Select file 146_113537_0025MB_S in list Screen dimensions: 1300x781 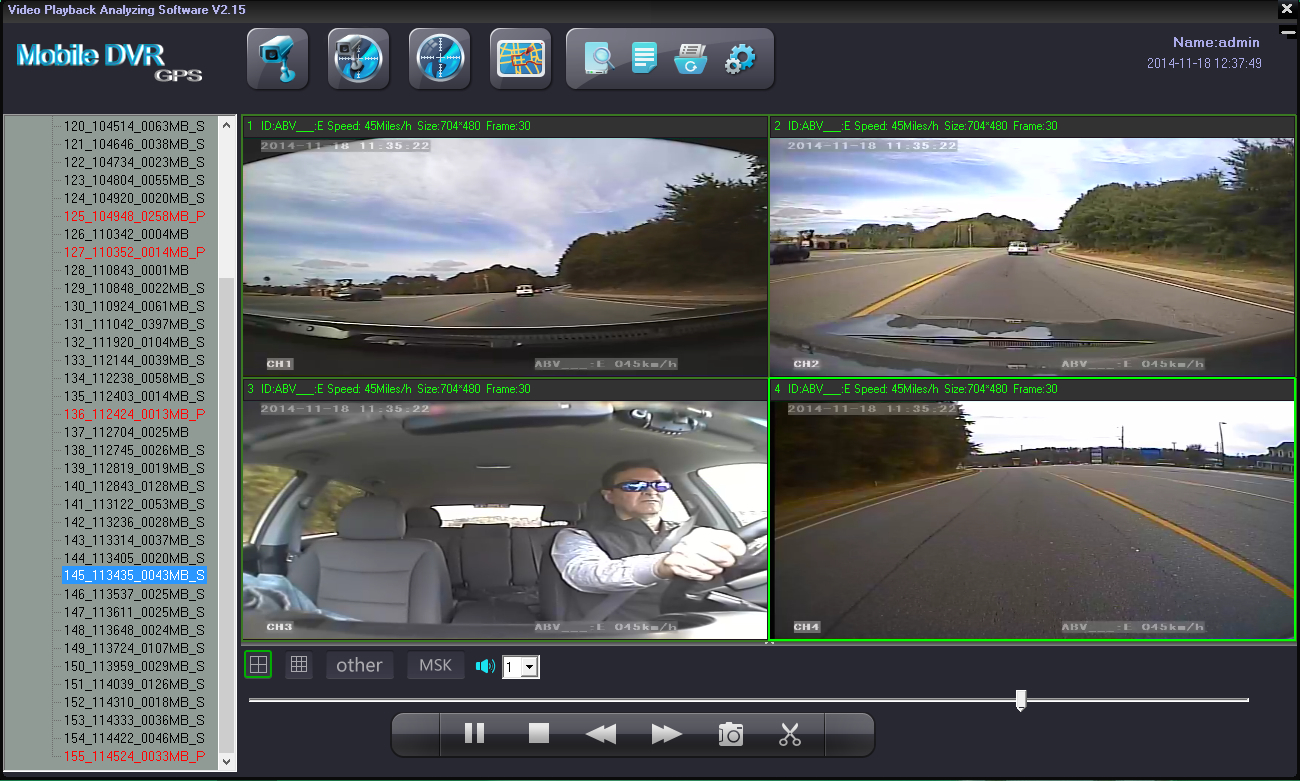[x=134, y=594]
